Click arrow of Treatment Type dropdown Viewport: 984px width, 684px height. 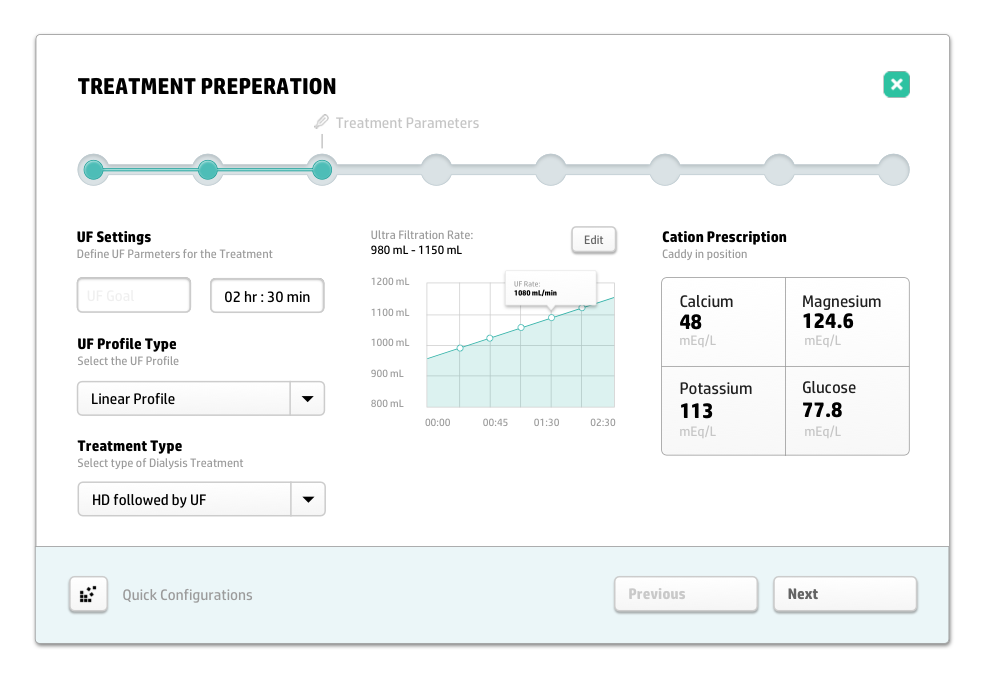point(308,499)
